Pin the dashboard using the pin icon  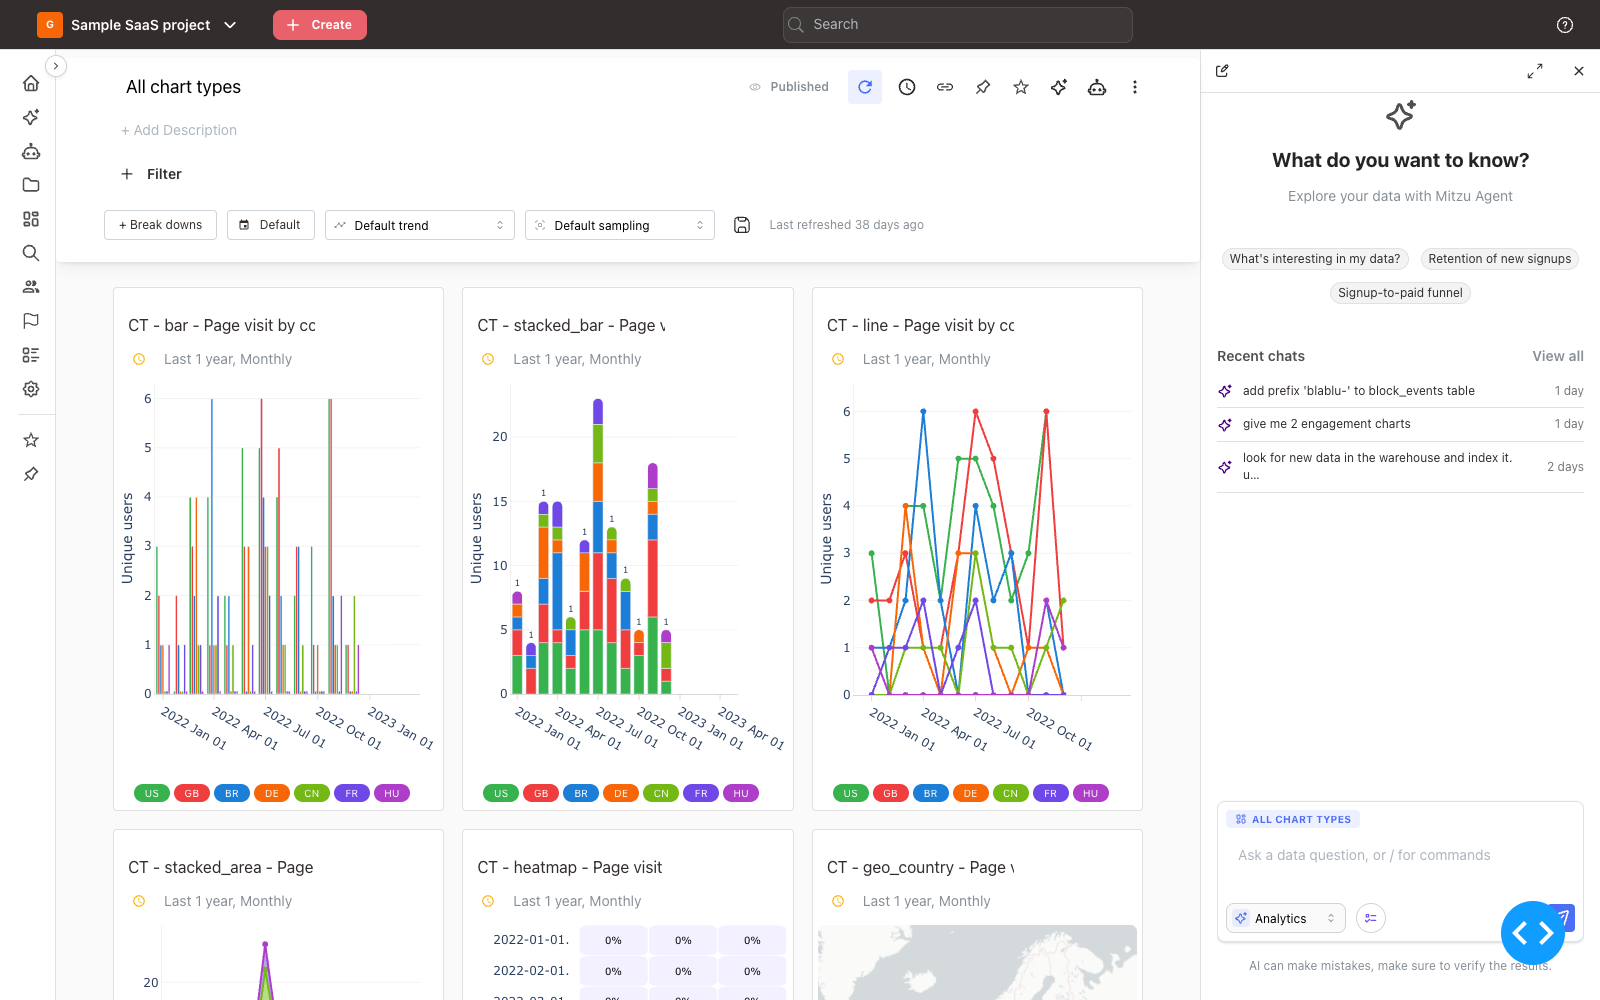pos(983,87)
